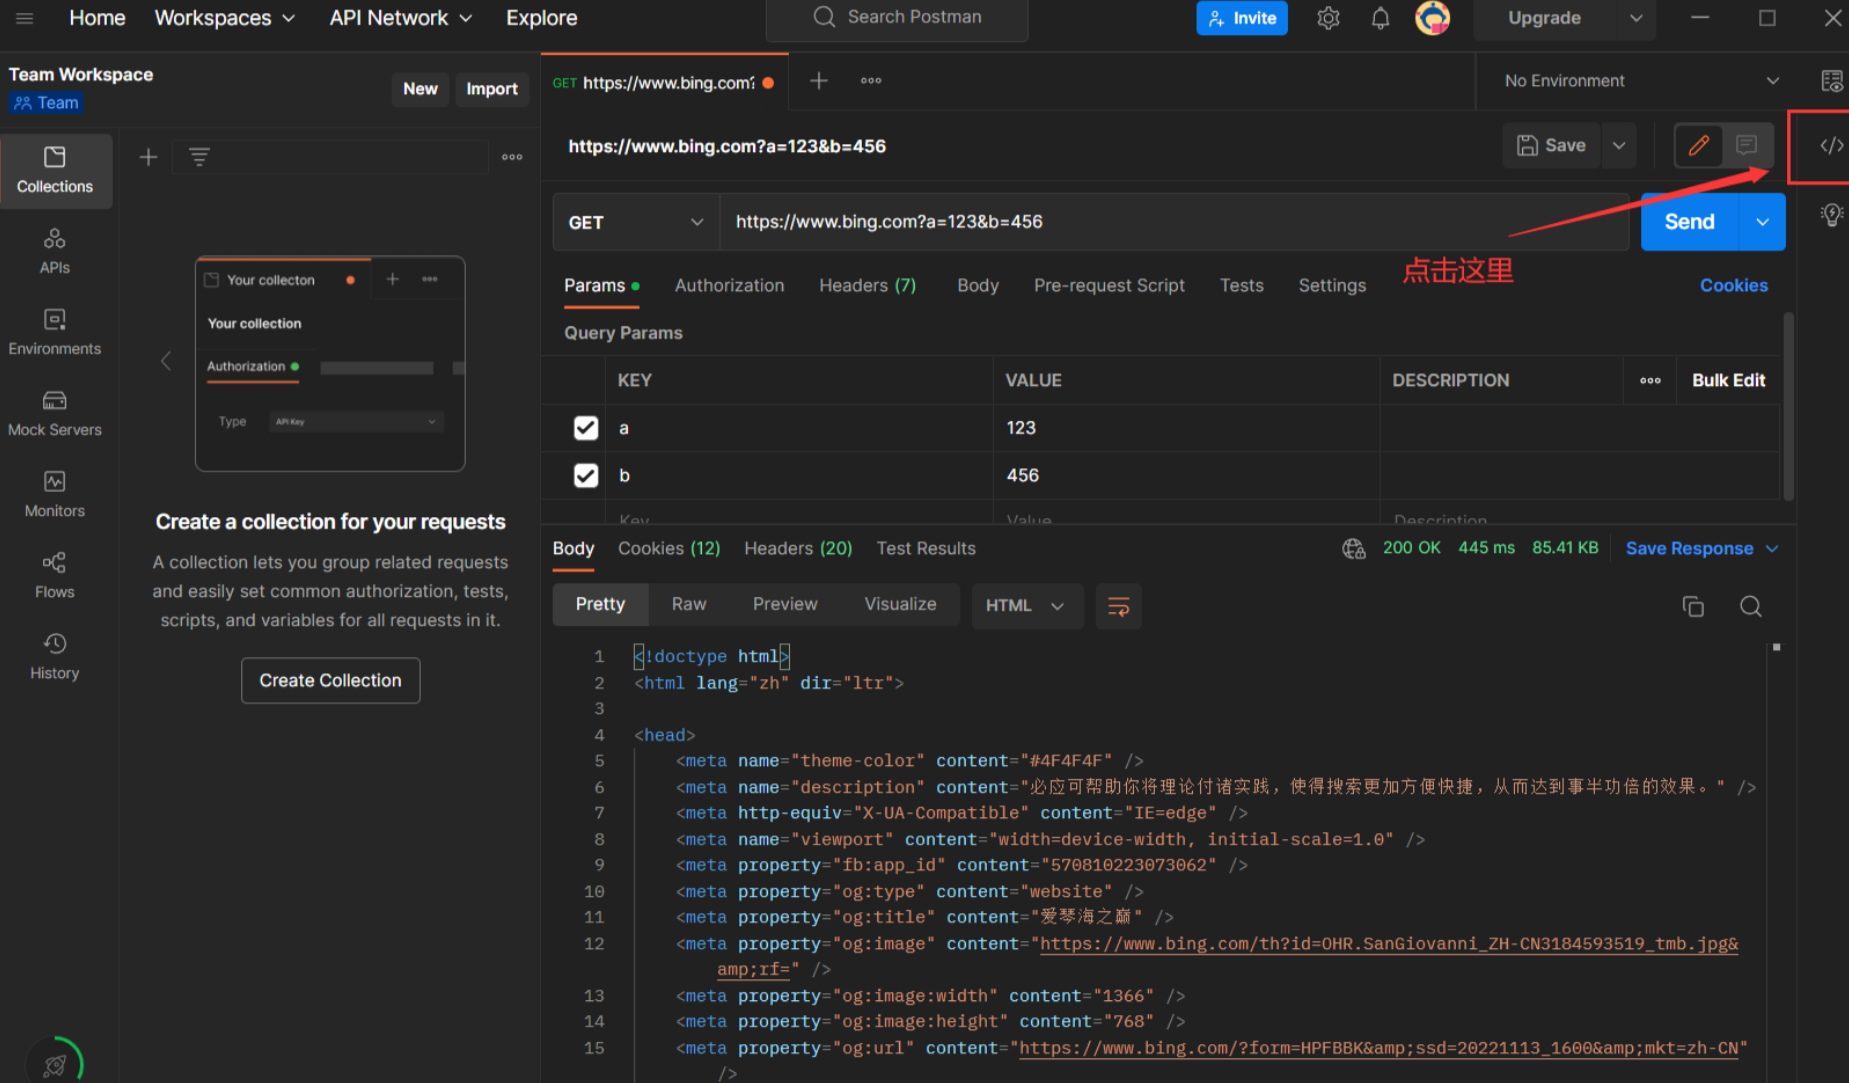
Task: Click the Import button
Action: [x=491, y=89]
